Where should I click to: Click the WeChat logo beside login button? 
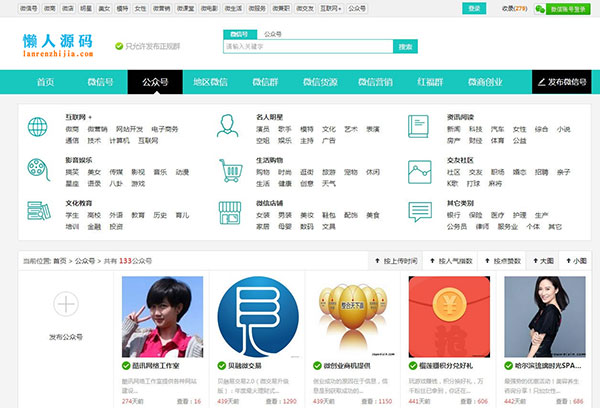click(540, 9)
